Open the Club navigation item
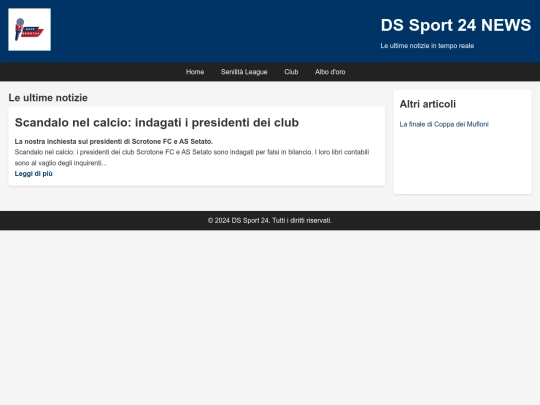Viewport: 540px width, 405px height. coord(291,72)
